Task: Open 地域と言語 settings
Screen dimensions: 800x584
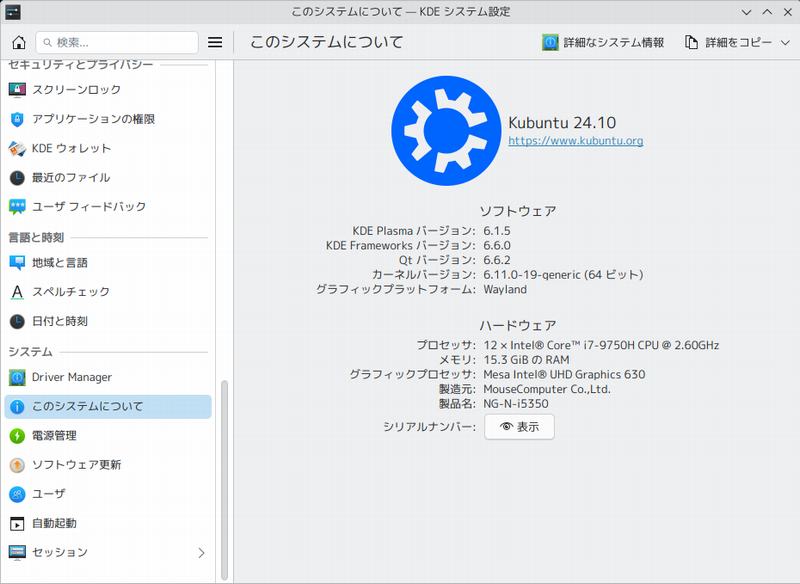Action: [x=108, y=263]
